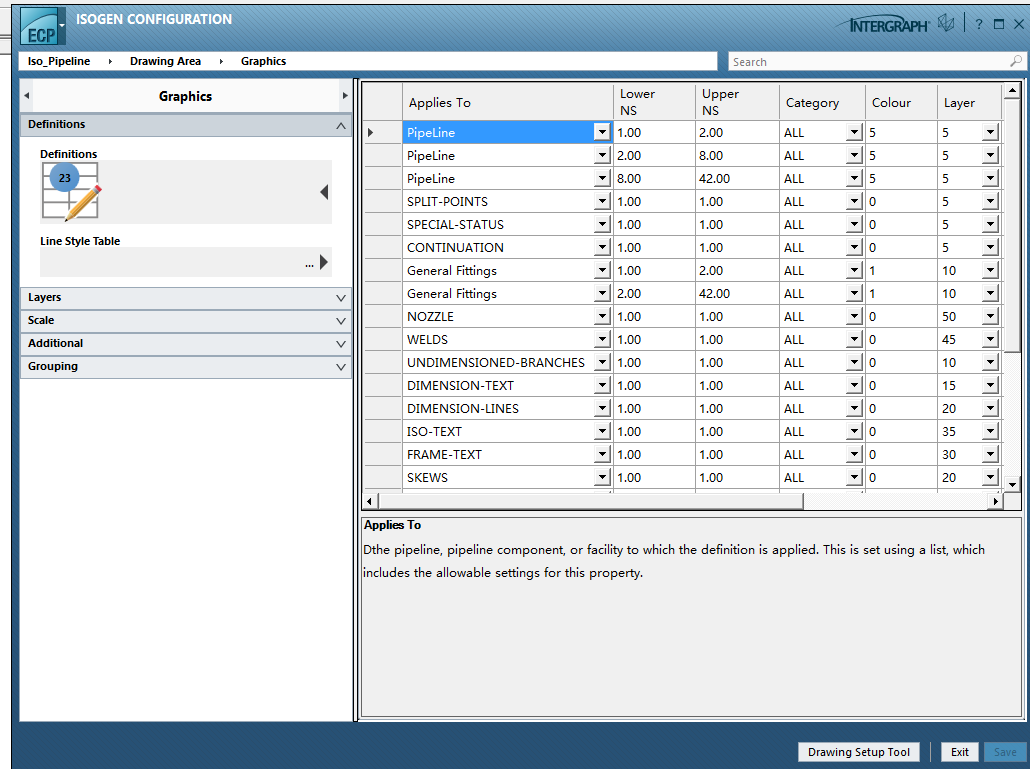Screen dimensions: 1030x769
Task: Click the search magnifier icon
Action: pos(1016,61)
